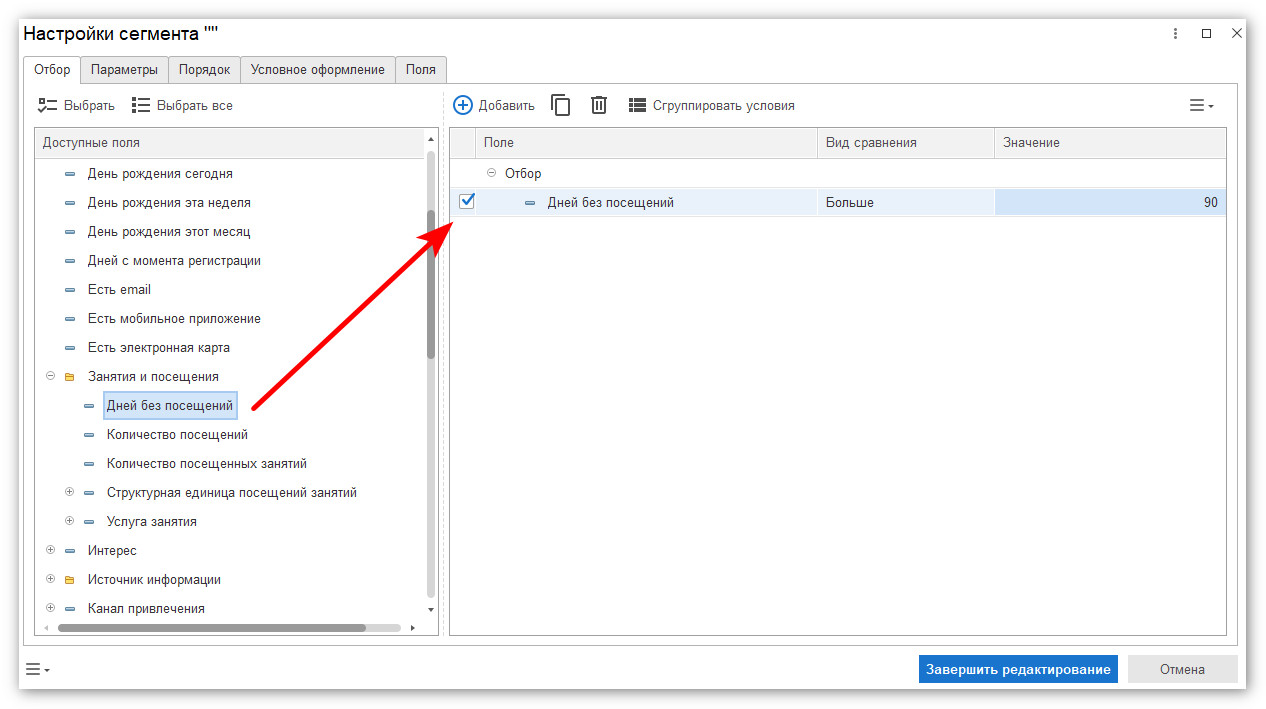Select Дней с момента регистрации field
The height and width of the screenshot is (709, 1266).
[x=174, y=260]
